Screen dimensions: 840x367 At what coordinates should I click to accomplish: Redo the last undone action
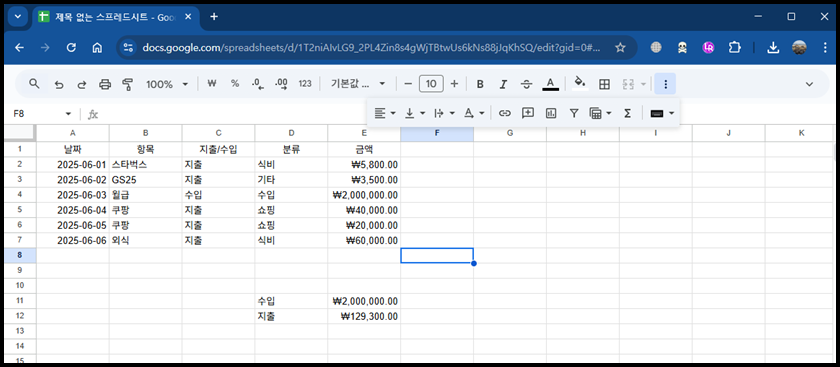[x=82, y=84]
